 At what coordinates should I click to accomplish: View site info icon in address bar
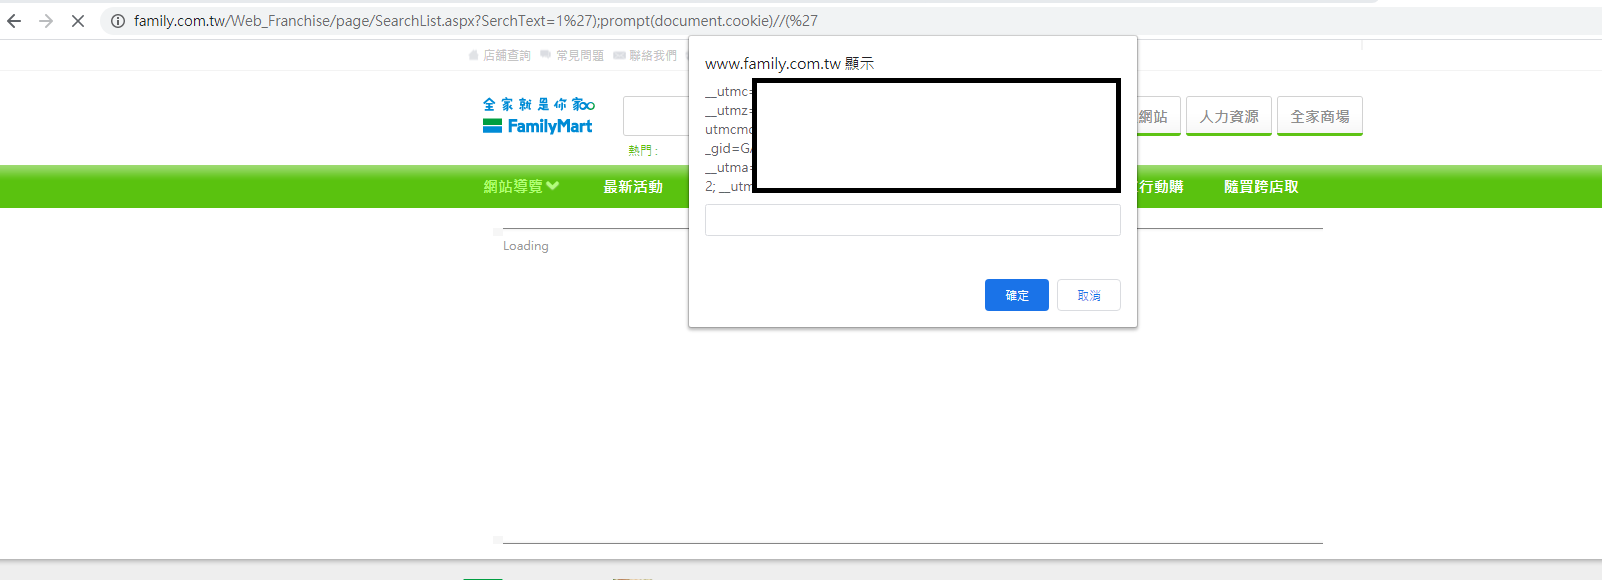(118, 21)
